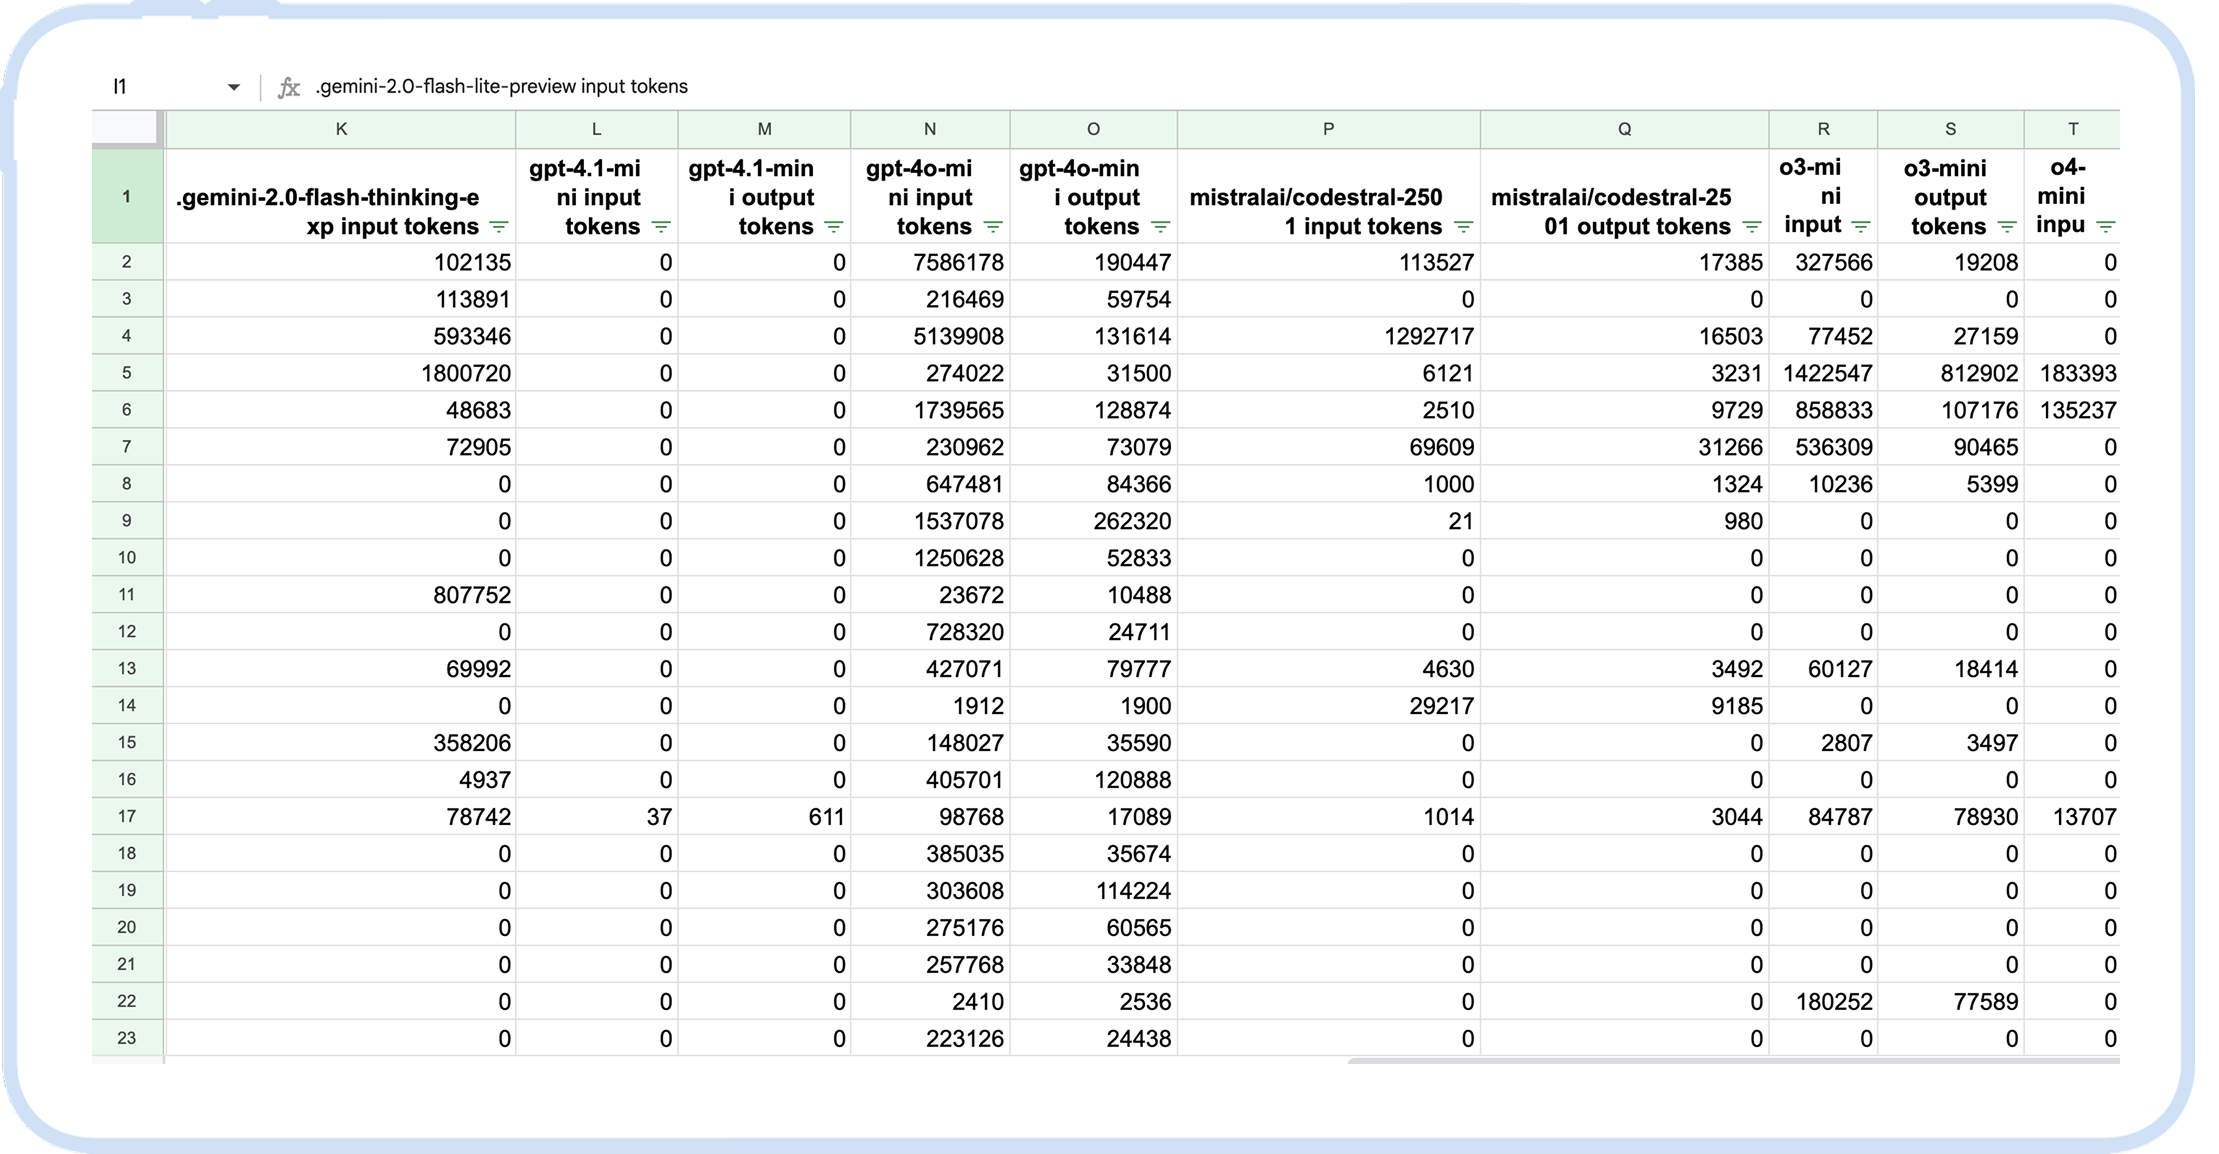Viewport: 2219px width, 1154px height.
Task: Click cell with value 593346
Action: (x=341, y=336)
